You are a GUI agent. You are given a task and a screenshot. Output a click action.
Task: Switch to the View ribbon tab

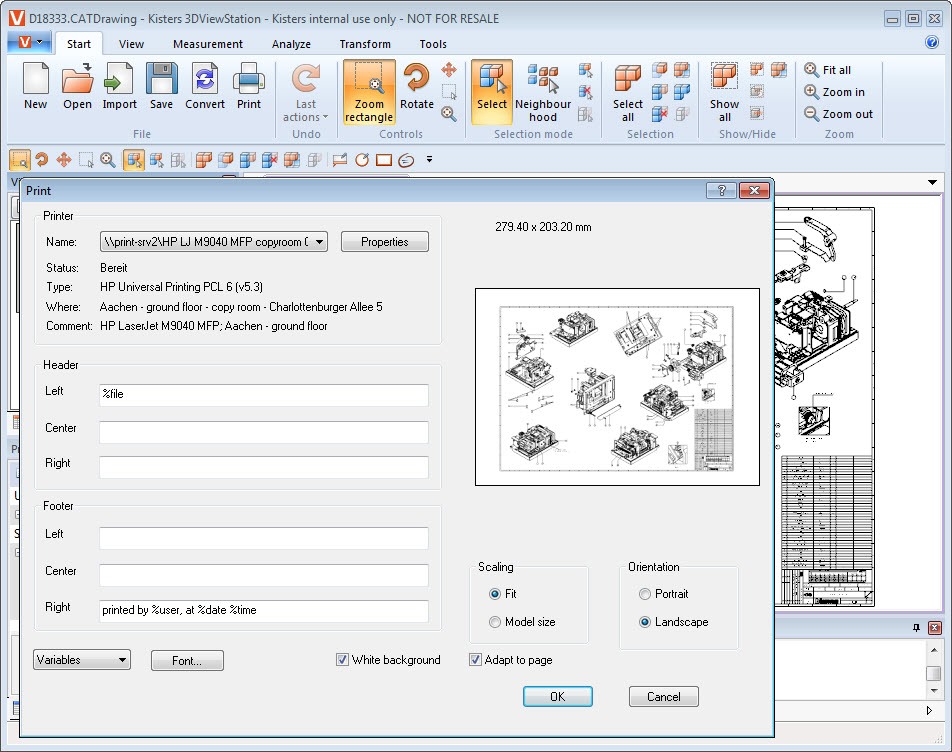[x=131, y=44]
